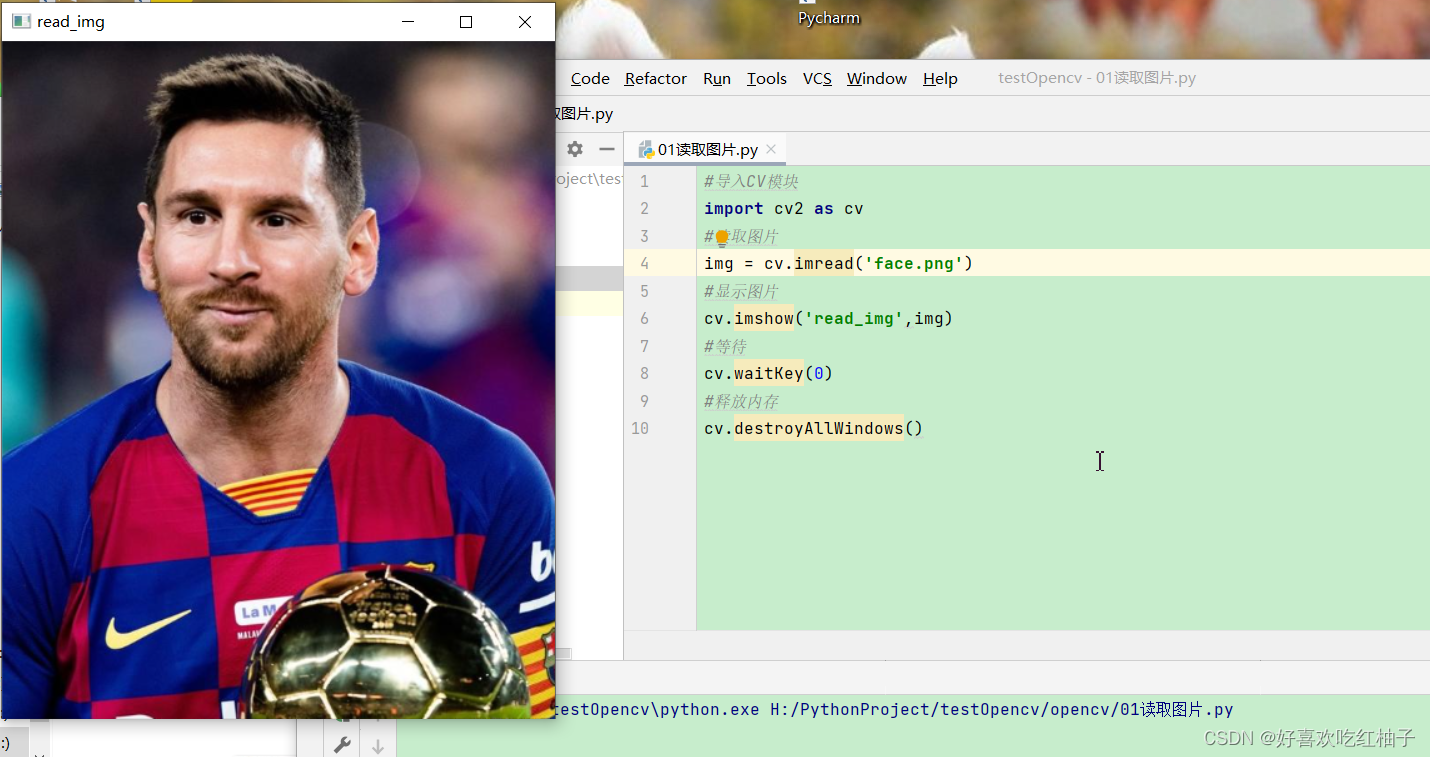The height and width of the screenshot is (757, 1430).
Task: Hide the Project panel with the dash icon
Action: [x=607, y=149]
